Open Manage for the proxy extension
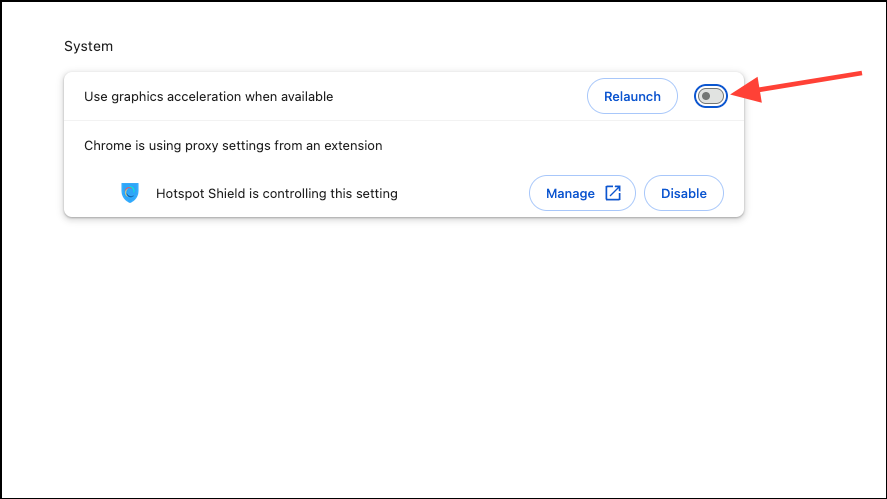The height and width of the screenshot is (499, 887). coord(582,193)
